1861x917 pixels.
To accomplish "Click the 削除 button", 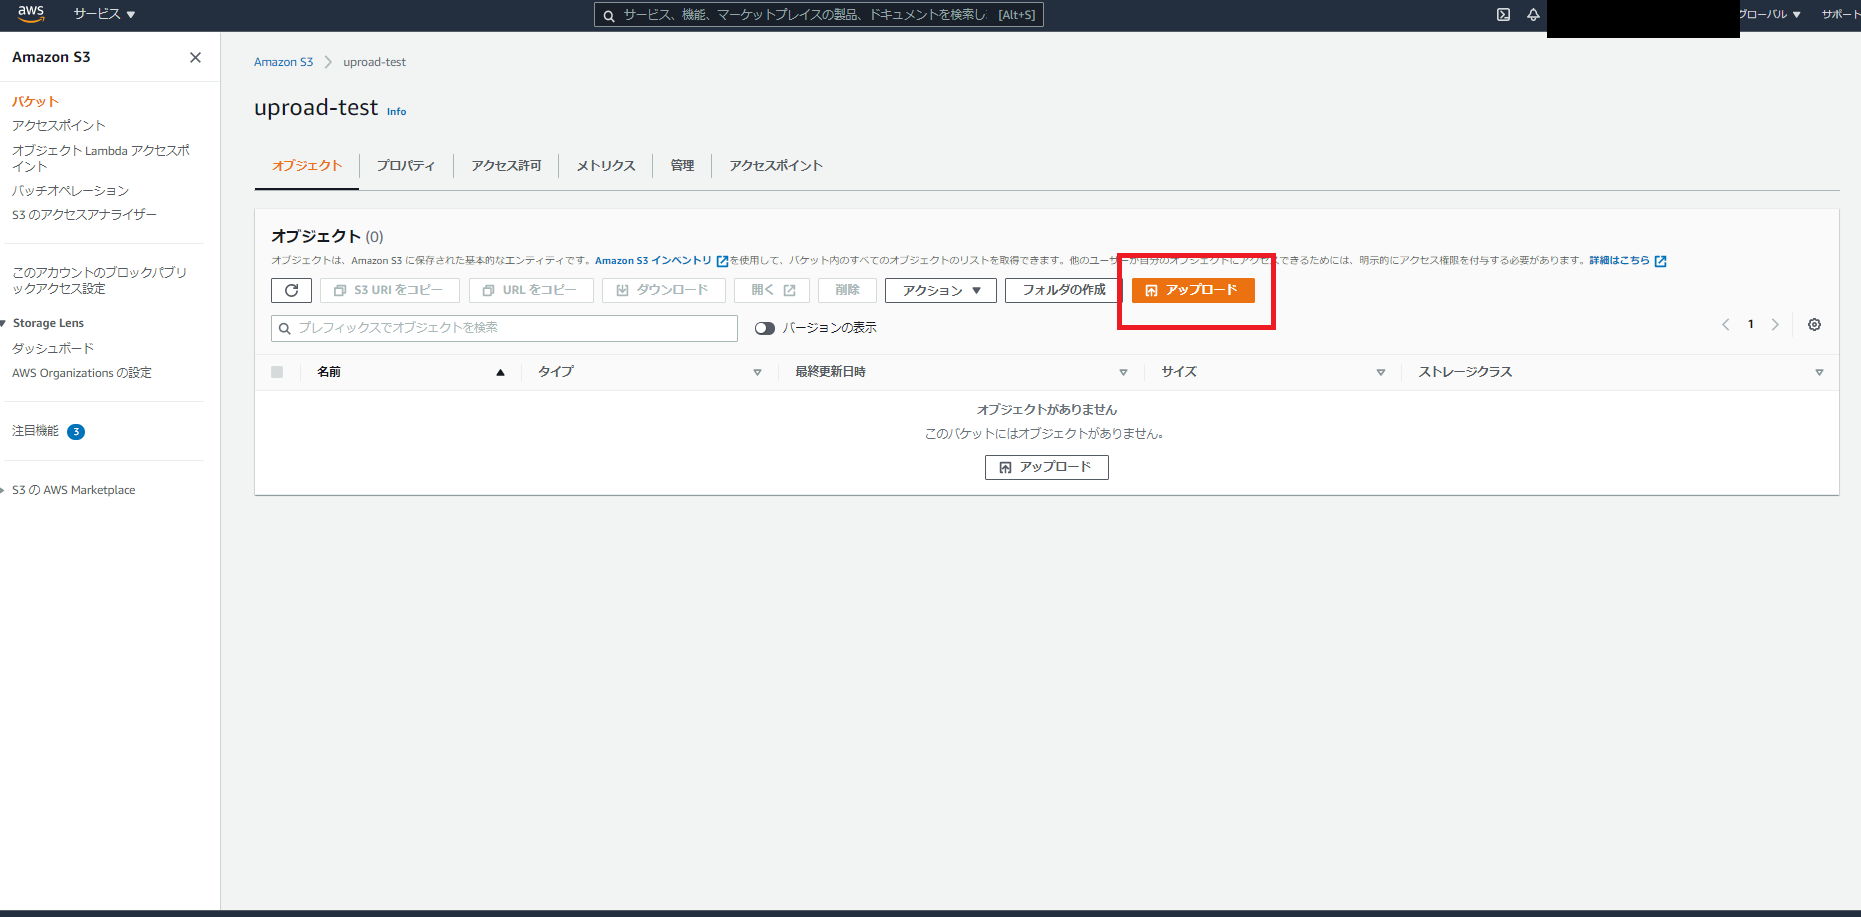I will [x=847, y=290].
